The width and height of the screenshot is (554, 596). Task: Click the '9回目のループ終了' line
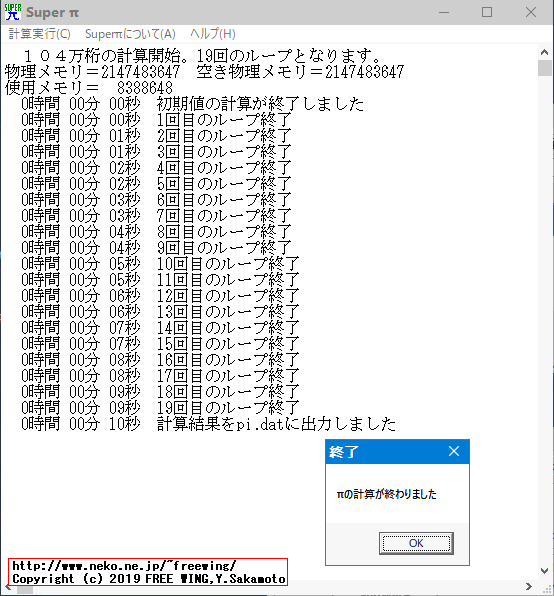click(156, 247)
